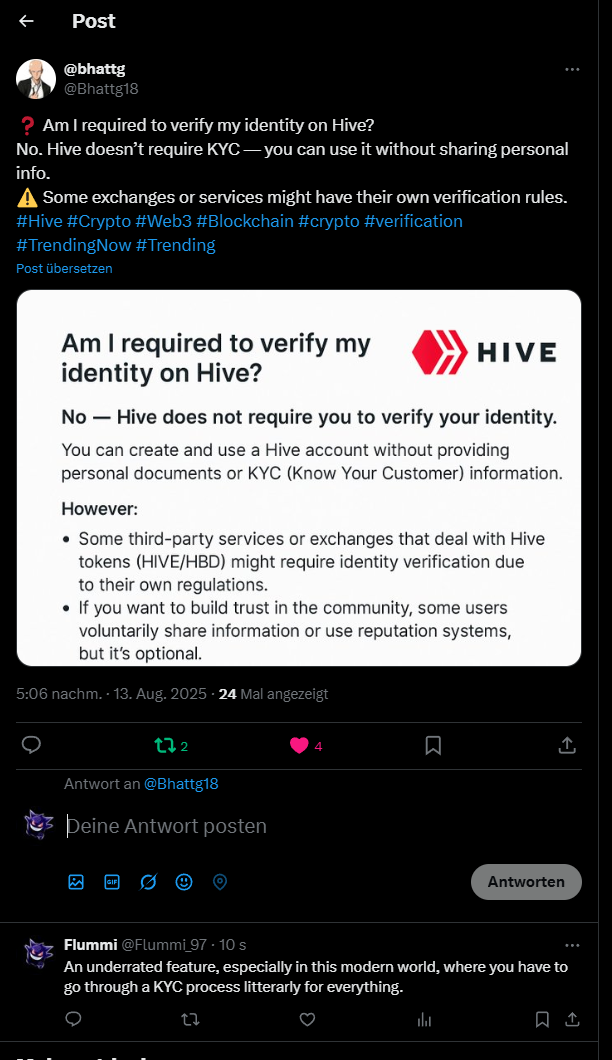Click the #Hive hashtag
This screenshot has height=1060, width=612.
38,221
